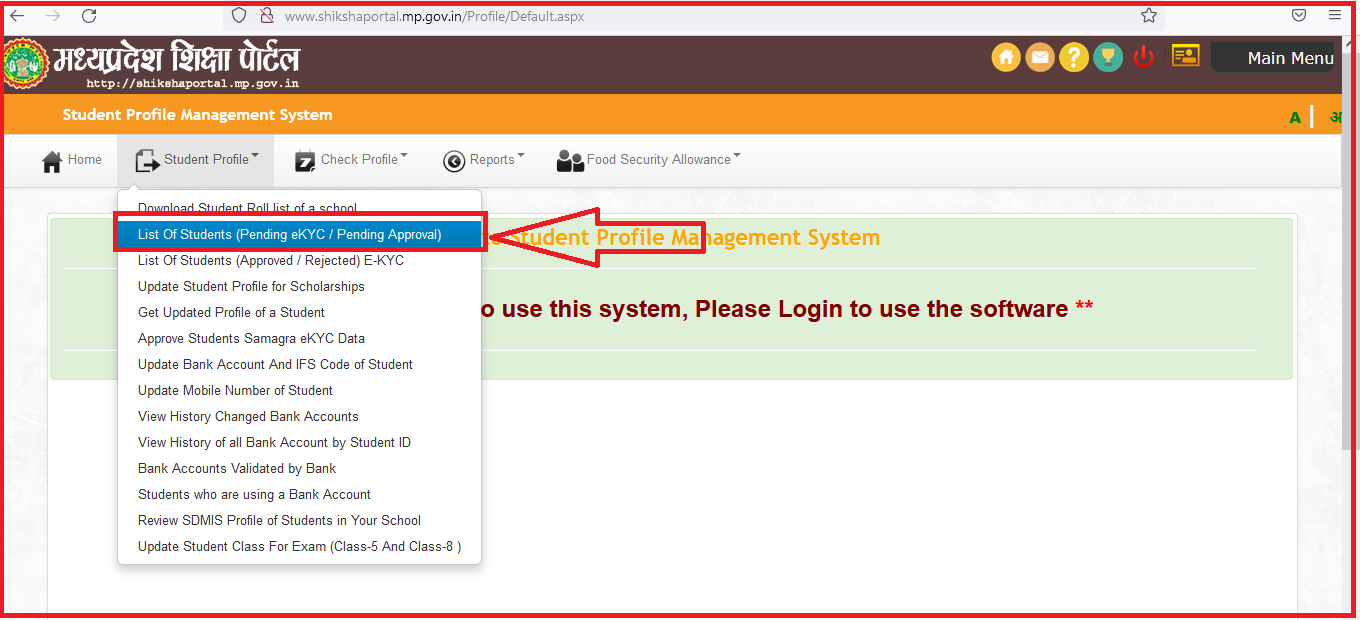Go to Home in navigation bar

tap(71, 160)
